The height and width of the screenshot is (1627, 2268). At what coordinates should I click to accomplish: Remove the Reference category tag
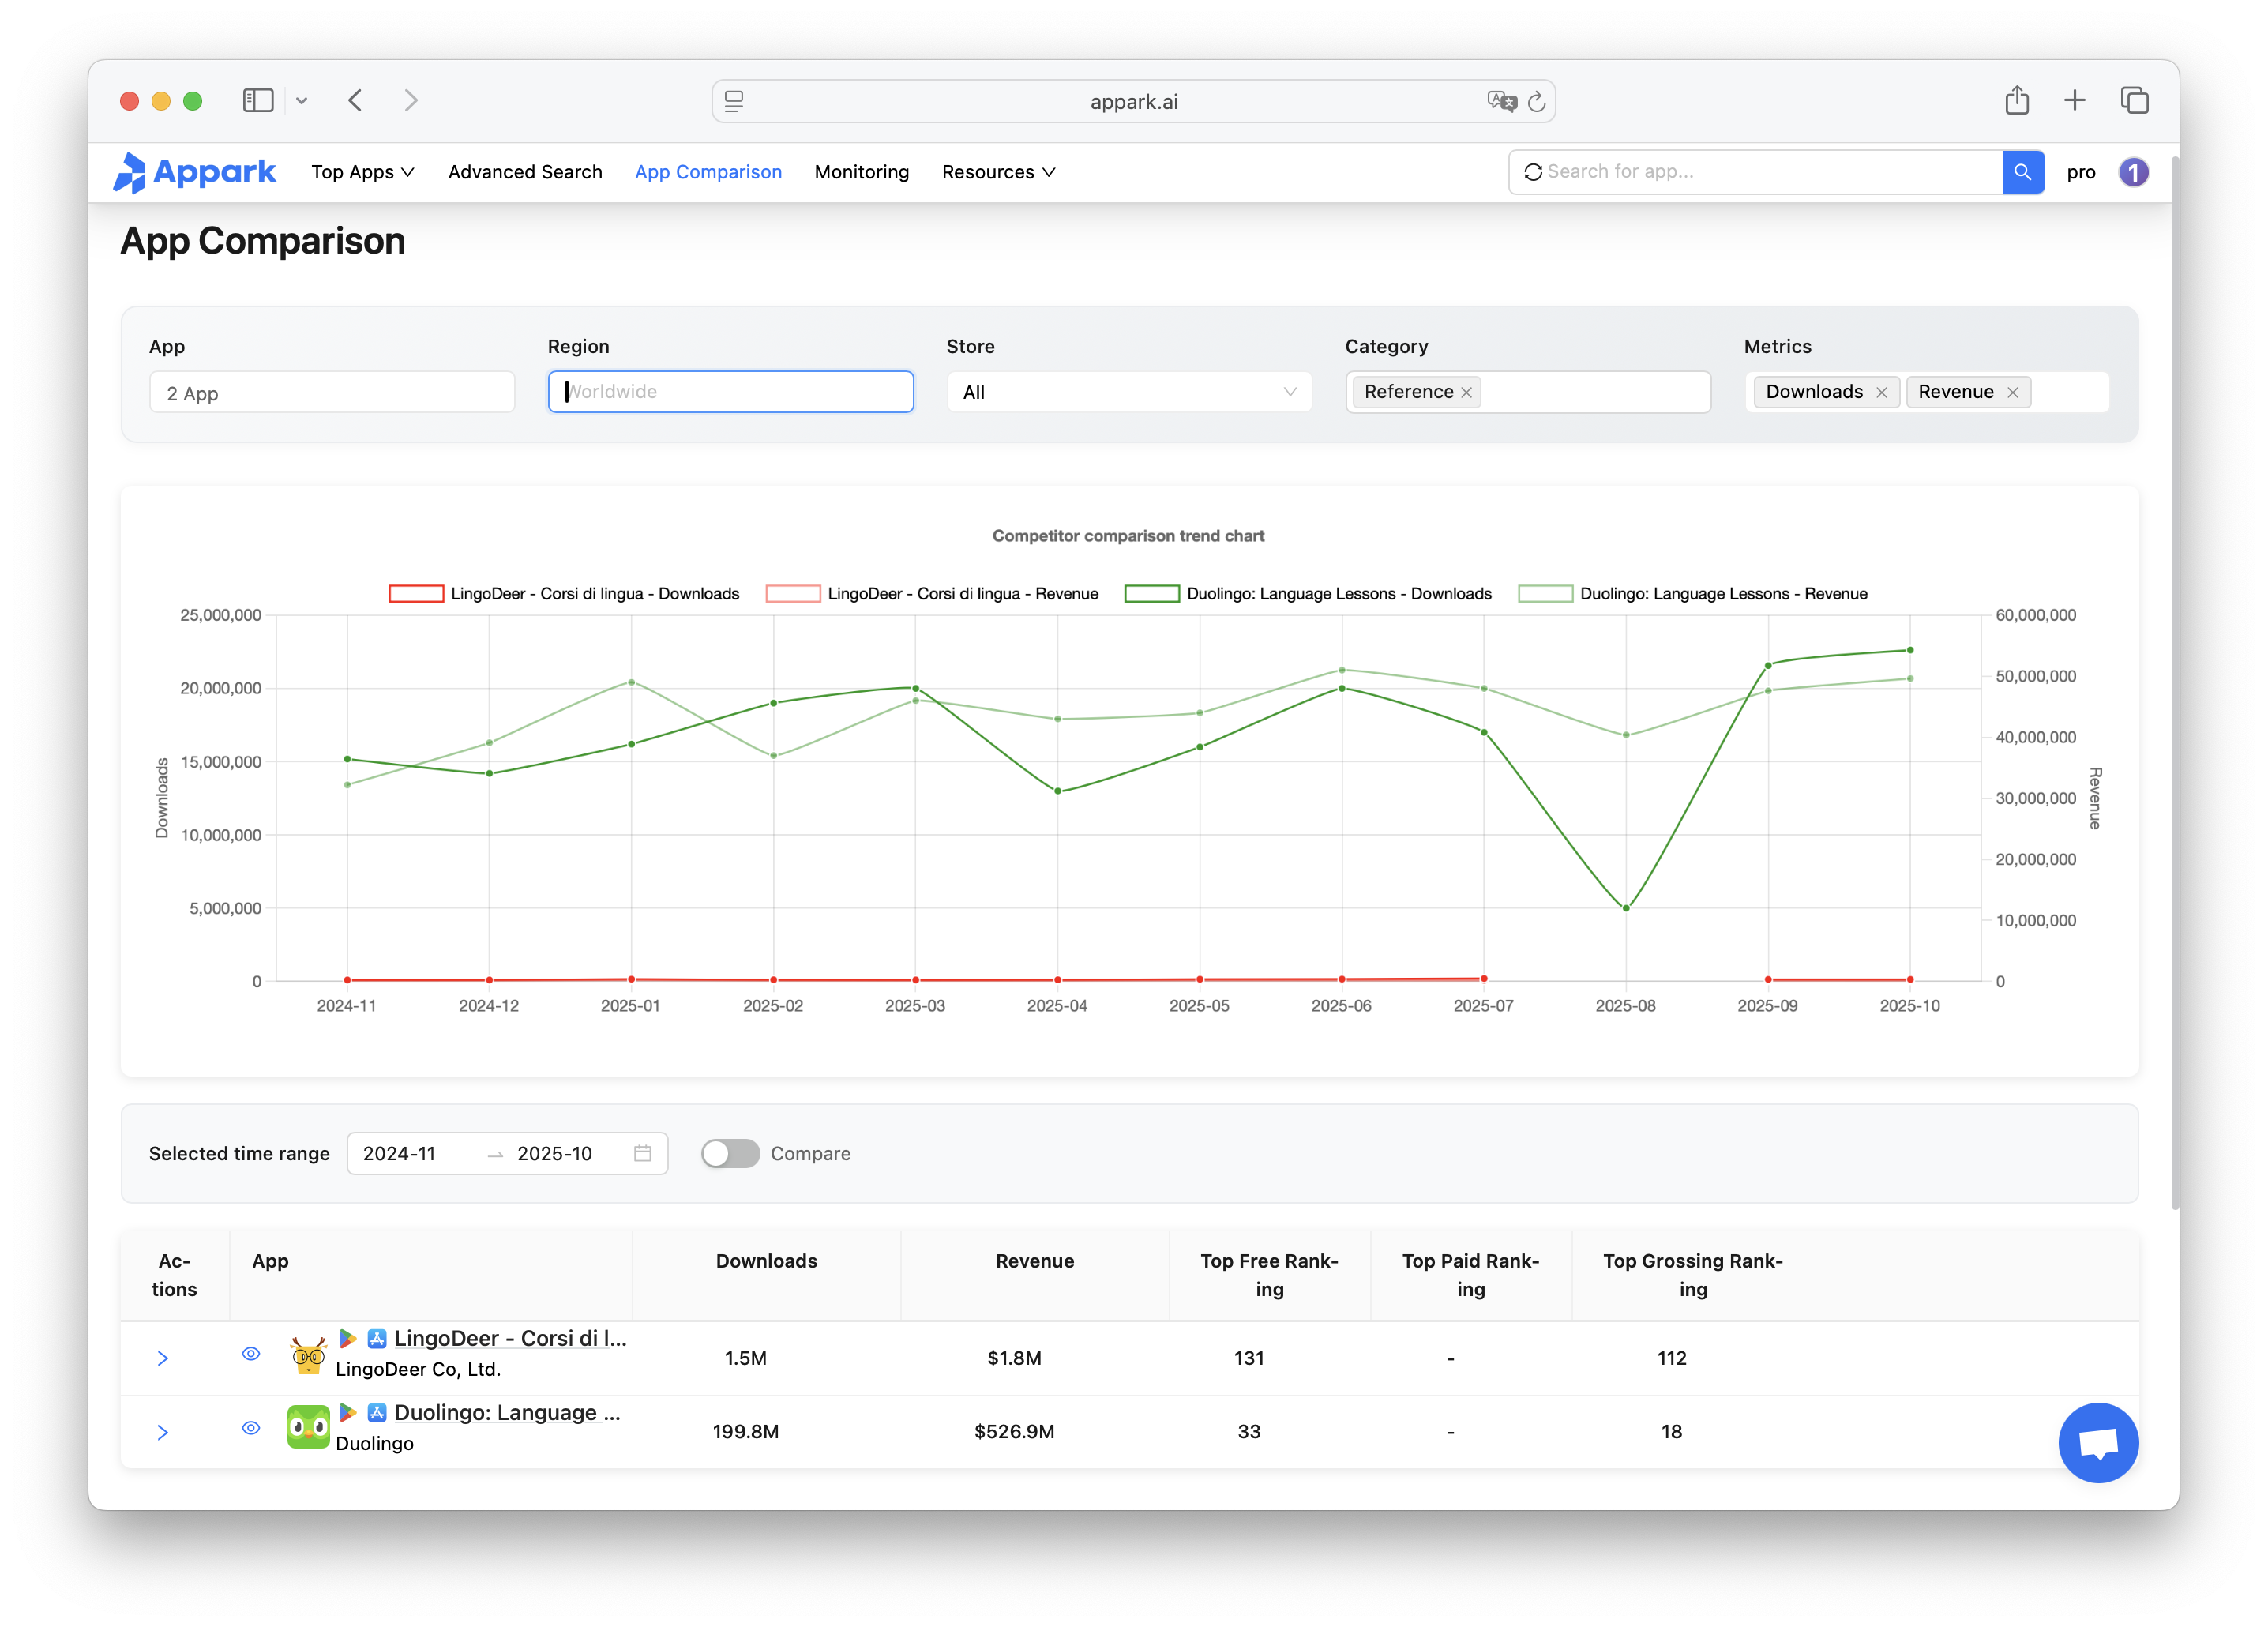coord(1466,392)
